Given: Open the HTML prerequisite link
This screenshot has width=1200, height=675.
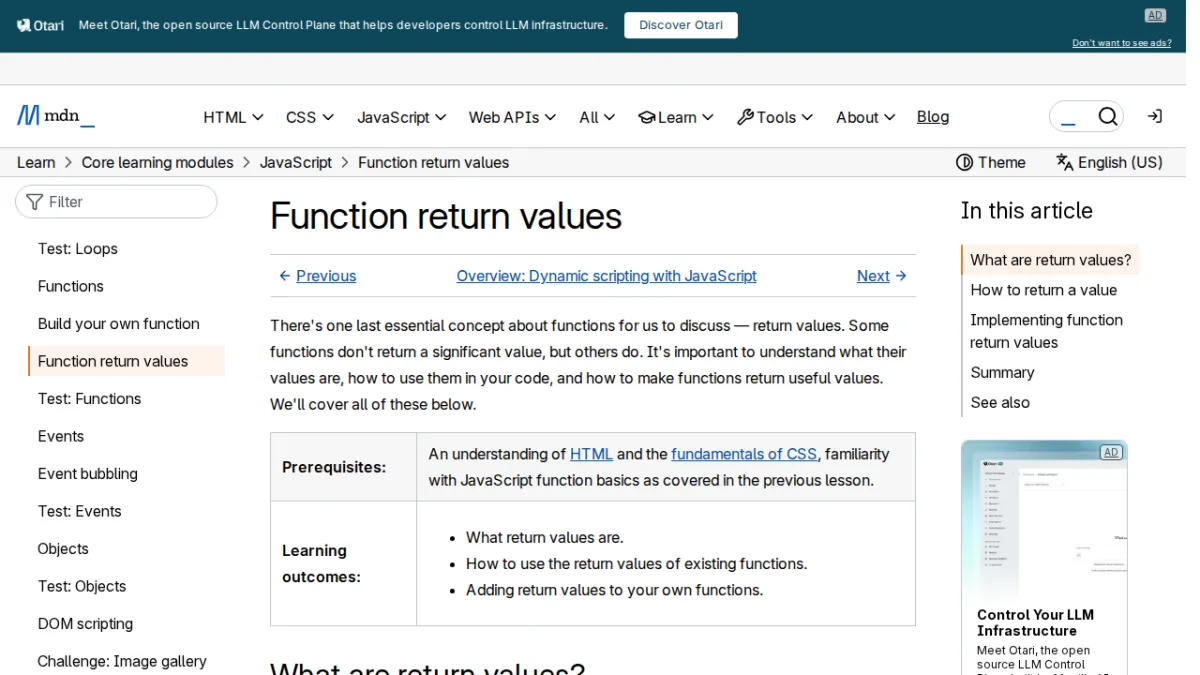Looking at the screenshot, I should coord(591,454).
